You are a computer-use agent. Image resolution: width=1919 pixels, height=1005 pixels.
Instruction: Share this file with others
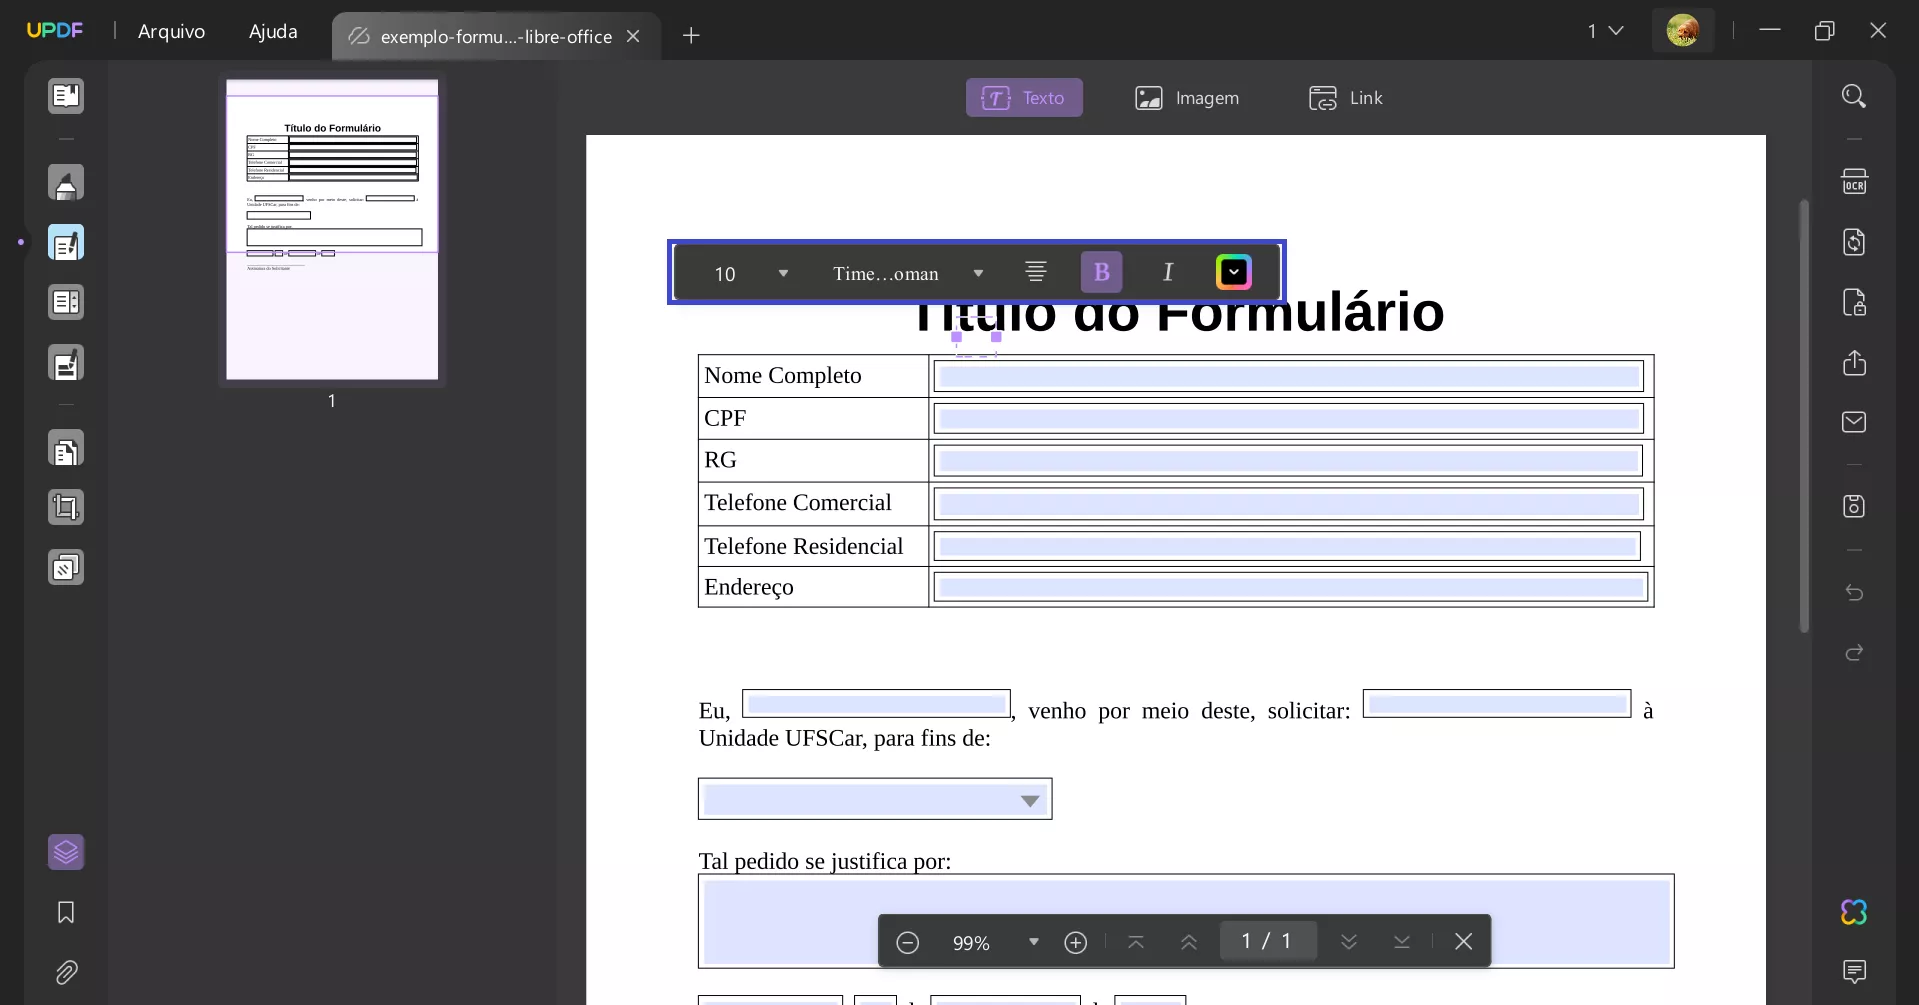pyautogui.click(x=1854, y=362)
